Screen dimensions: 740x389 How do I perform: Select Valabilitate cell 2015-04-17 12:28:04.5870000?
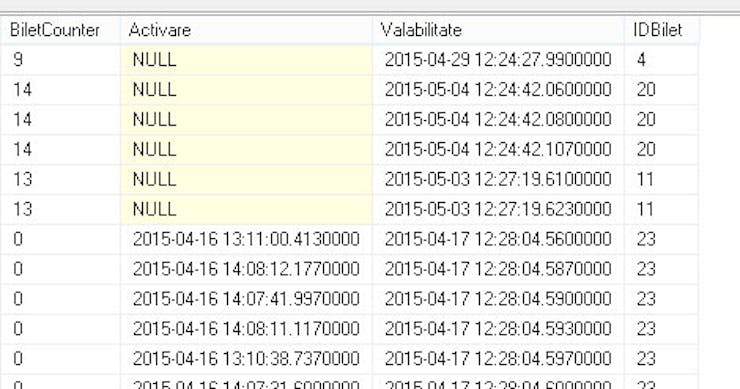click(498, 269)
